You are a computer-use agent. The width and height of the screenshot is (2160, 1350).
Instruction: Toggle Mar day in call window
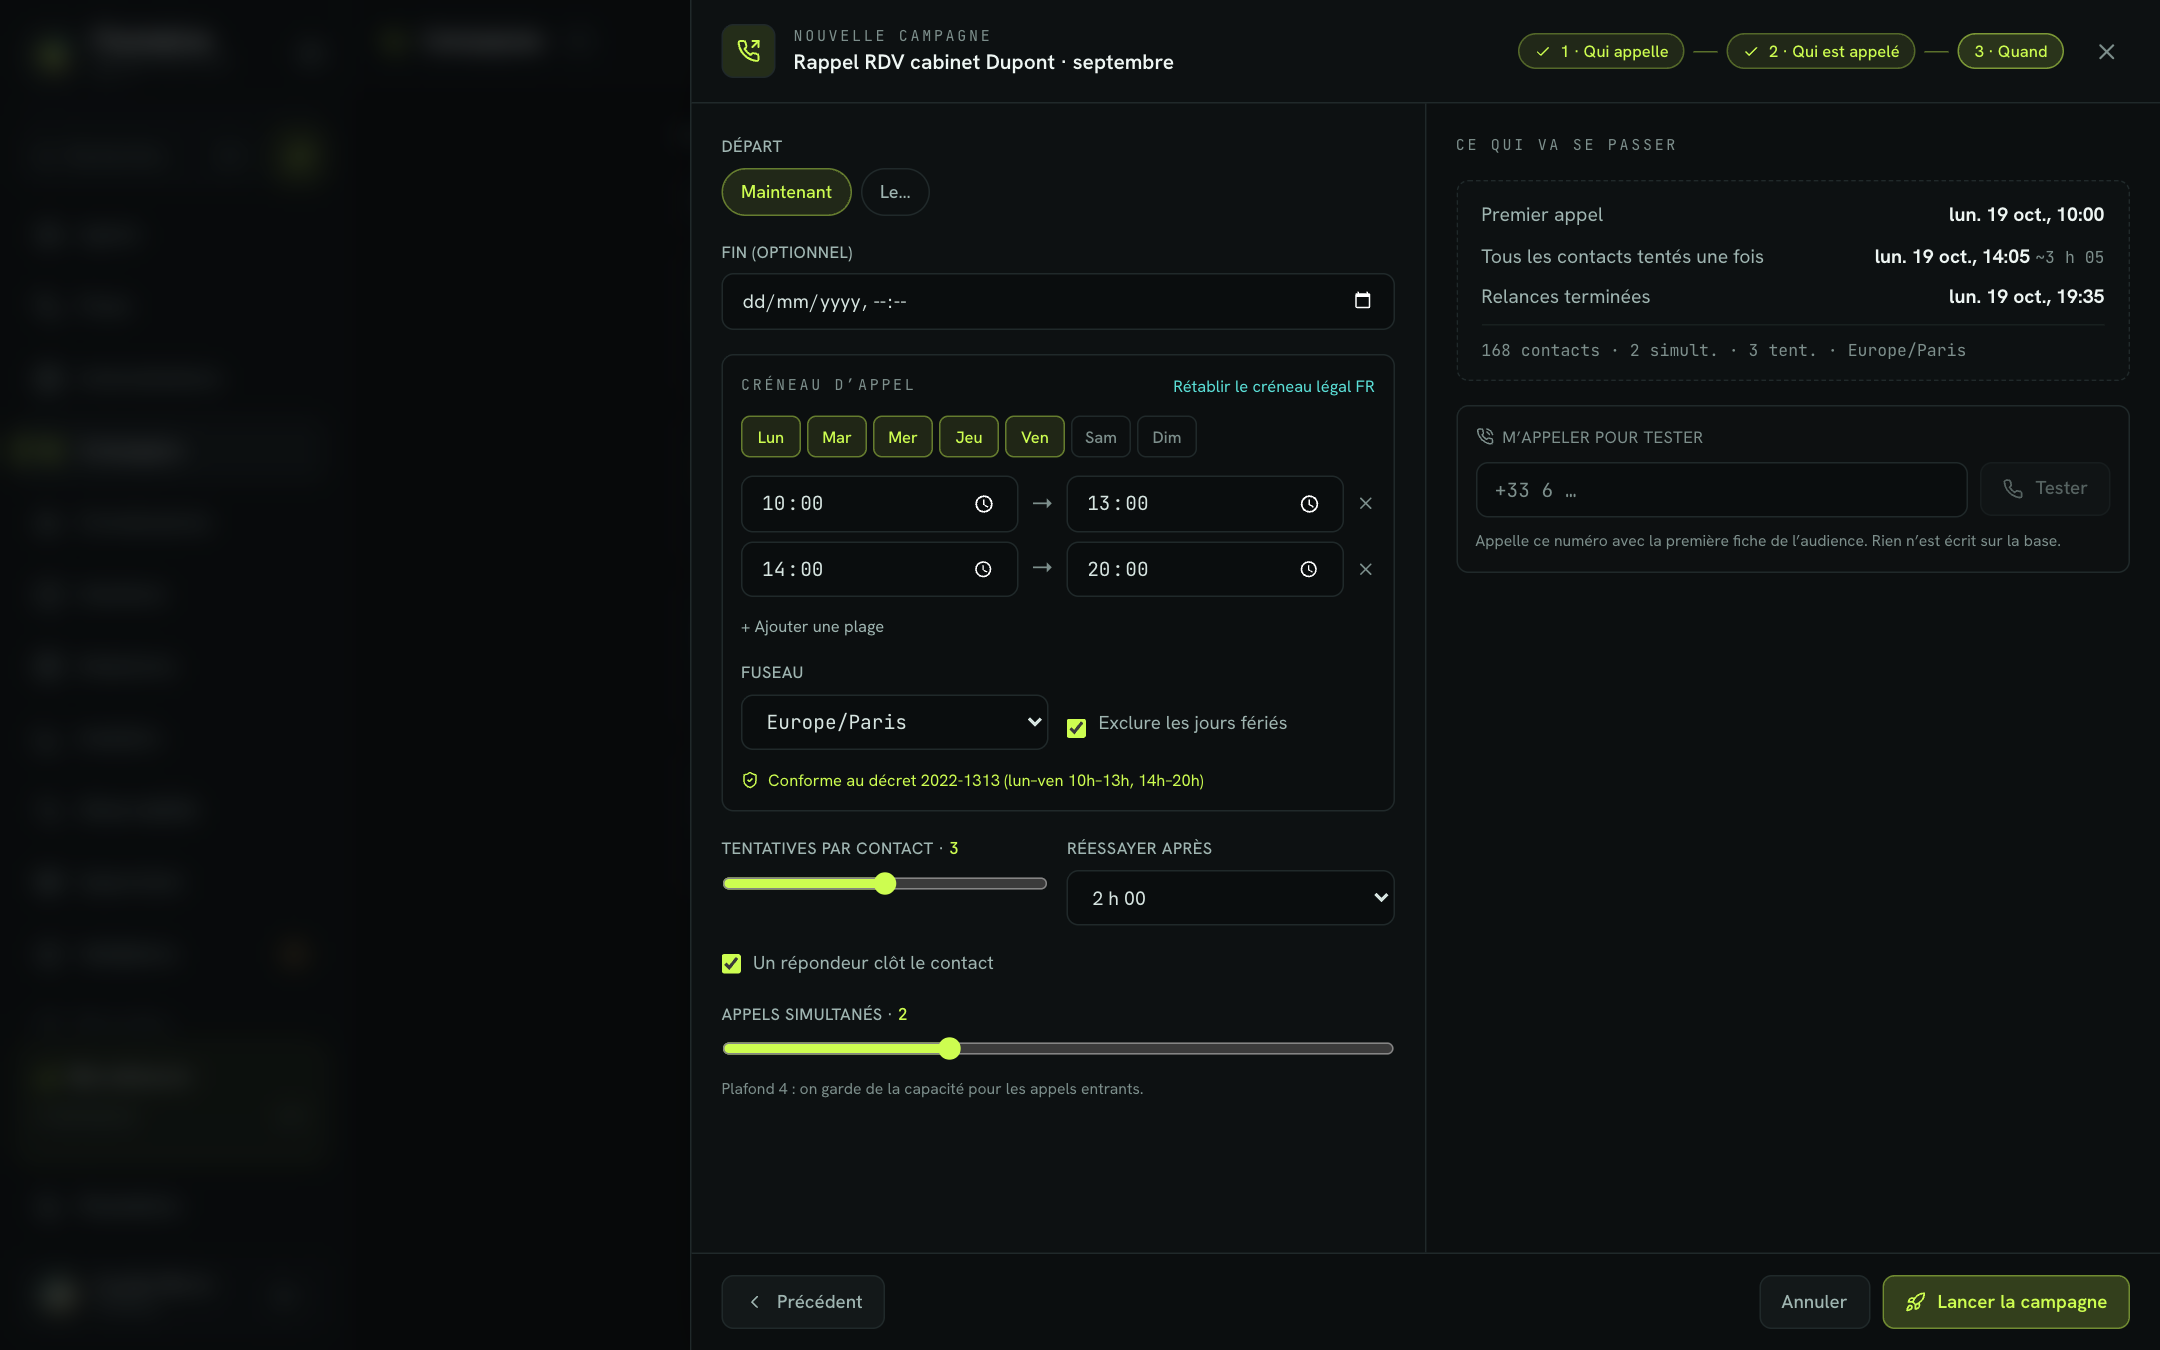pyautogui.click(x=836, y=437)
